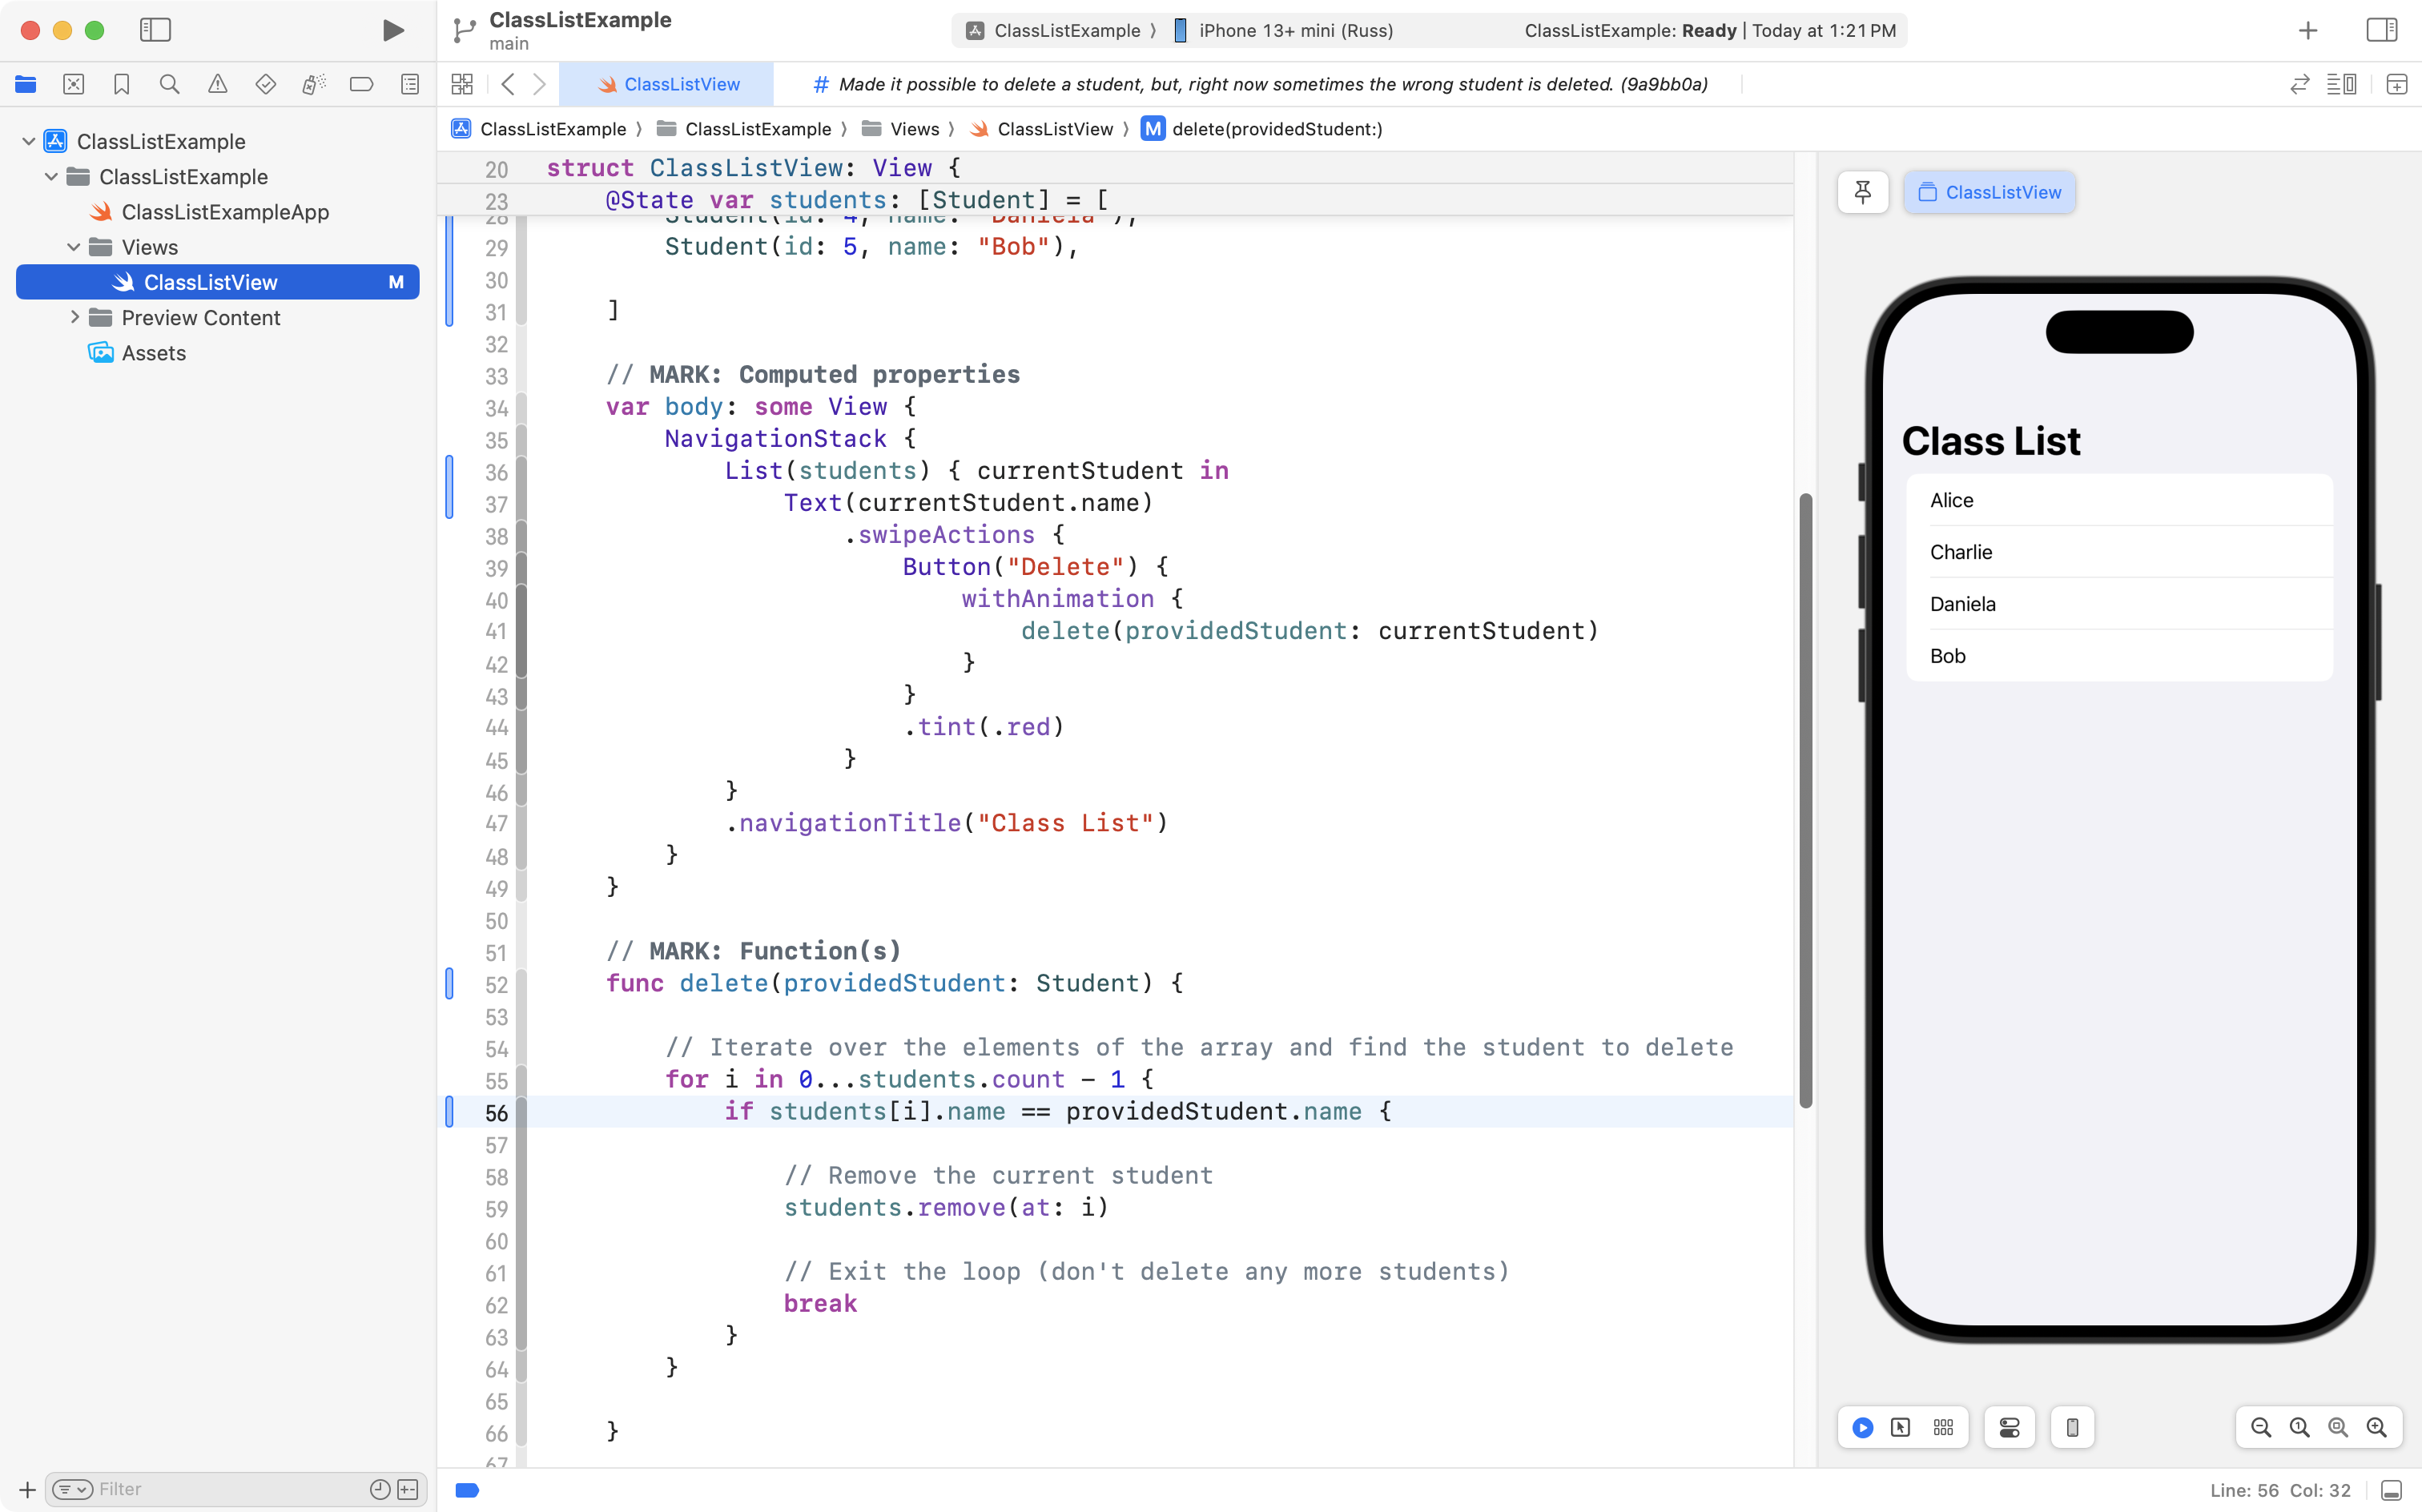2422x1512 pixels.
Task: Toggle the navigator sidebar visibility
Action: click(x=155, y=30)
